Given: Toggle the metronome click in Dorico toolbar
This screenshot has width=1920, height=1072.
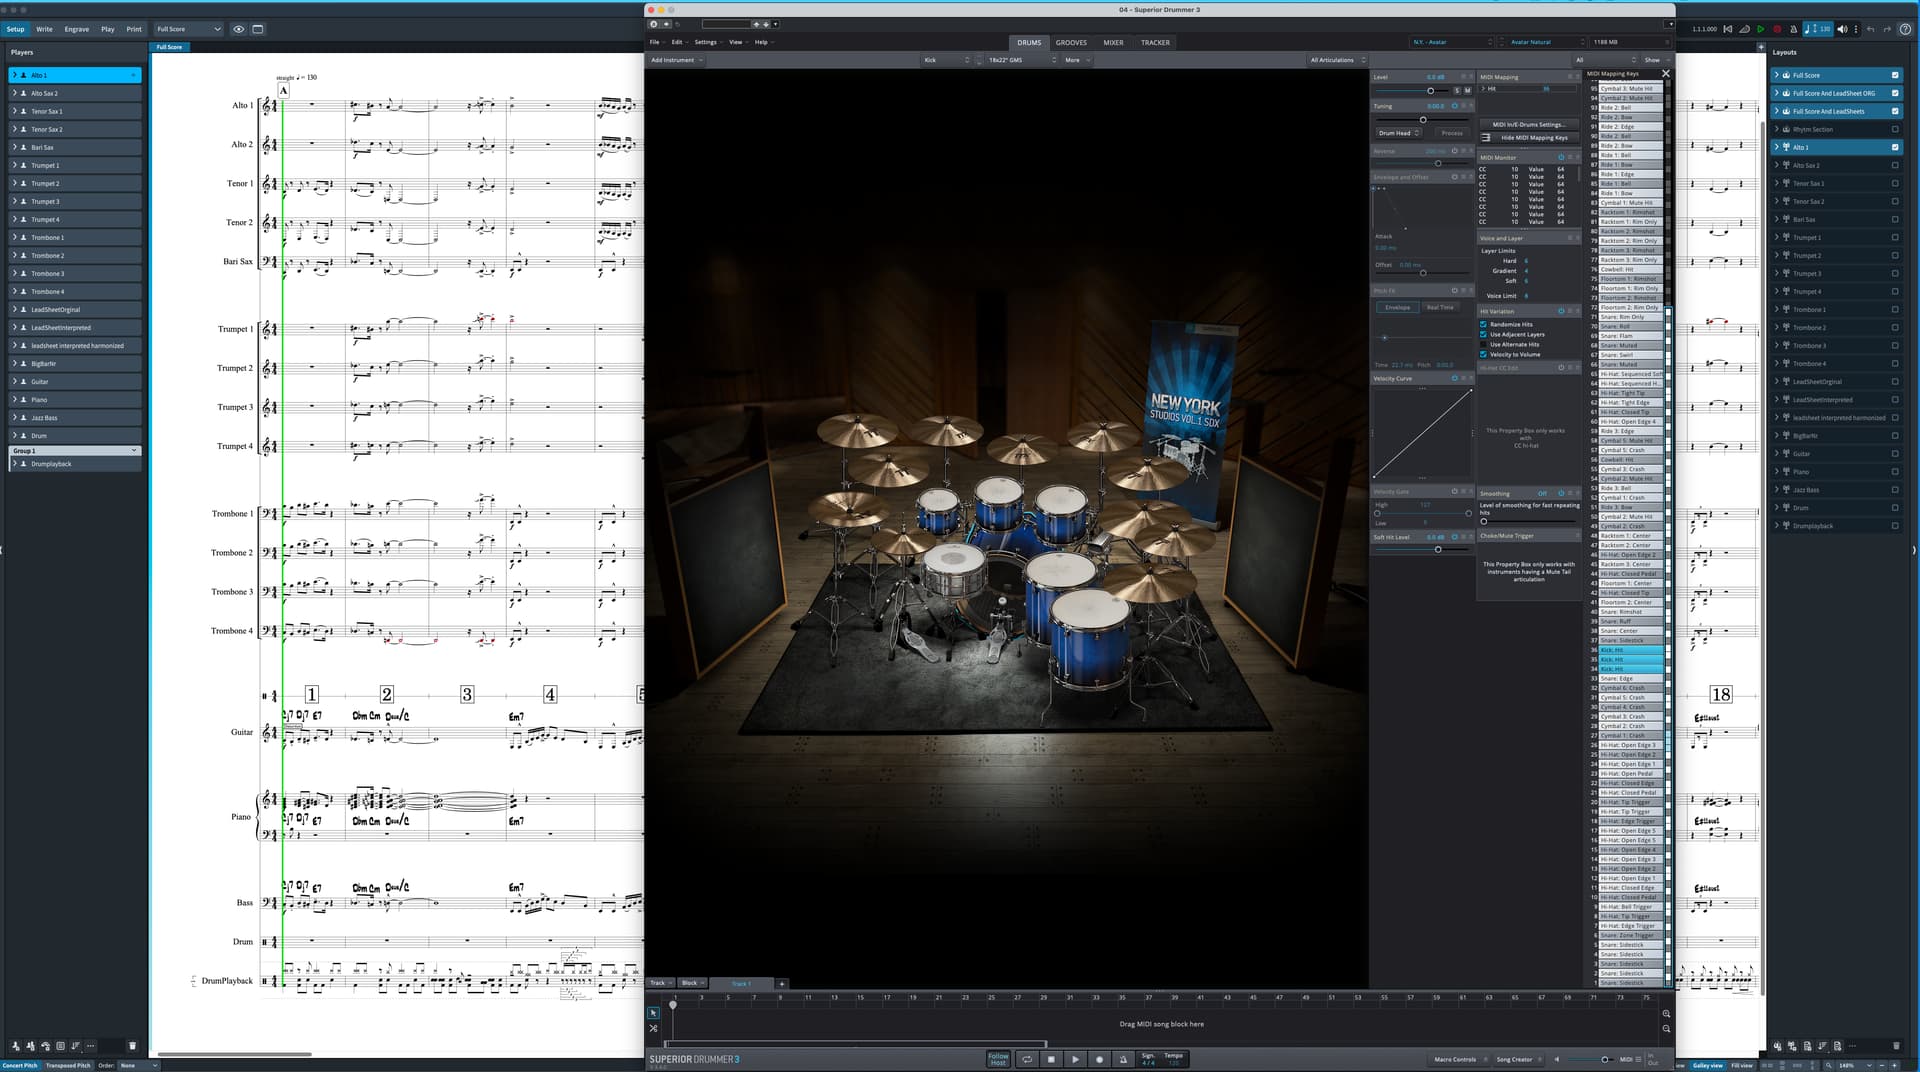Looking at the screenshot, I should click(1792, 29).
